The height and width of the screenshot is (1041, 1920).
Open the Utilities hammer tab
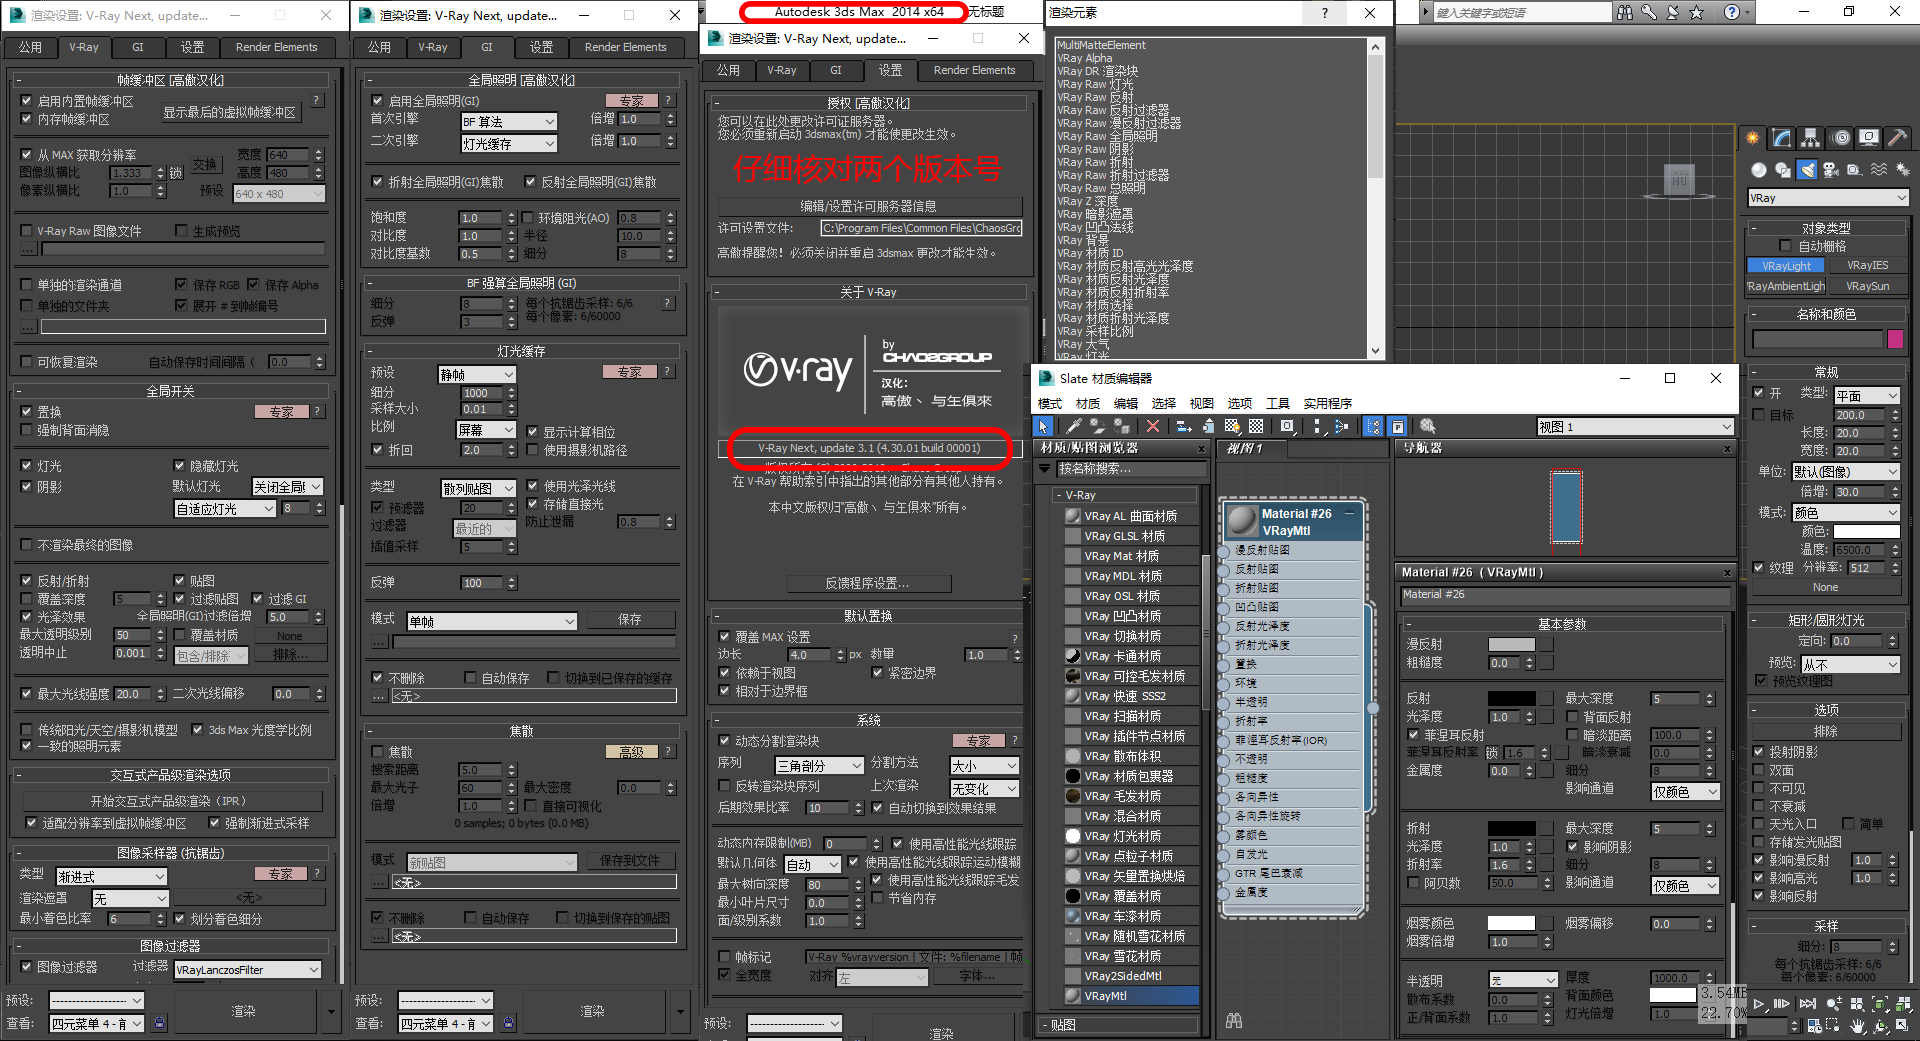[1898, 138]
